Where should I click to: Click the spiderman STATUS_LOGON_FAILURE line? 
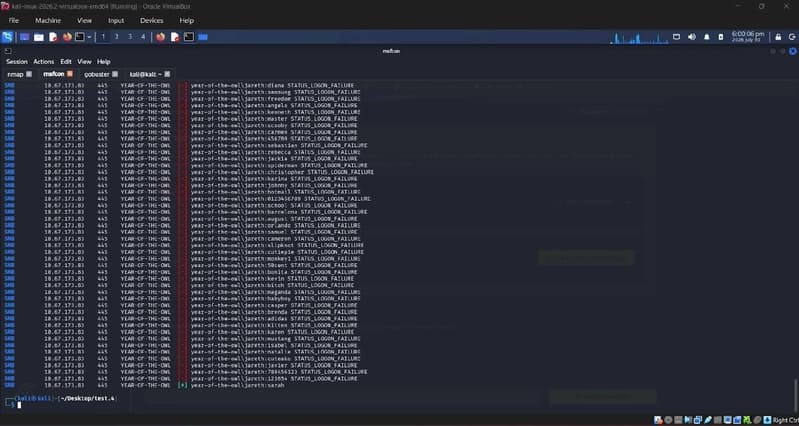186,165
